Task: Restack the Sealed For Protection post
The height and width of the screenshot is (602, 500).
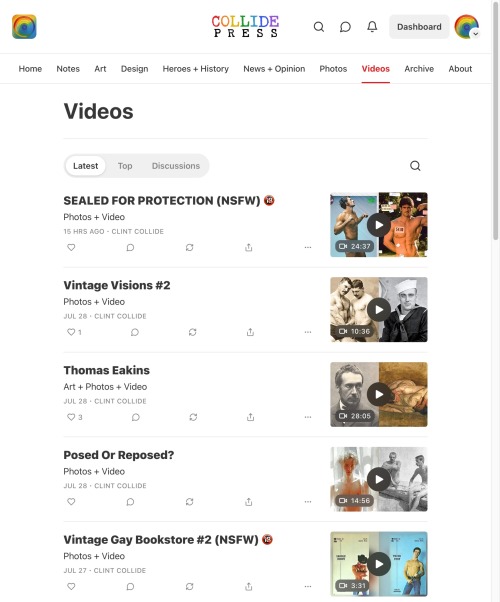Action: coord(189,248)
